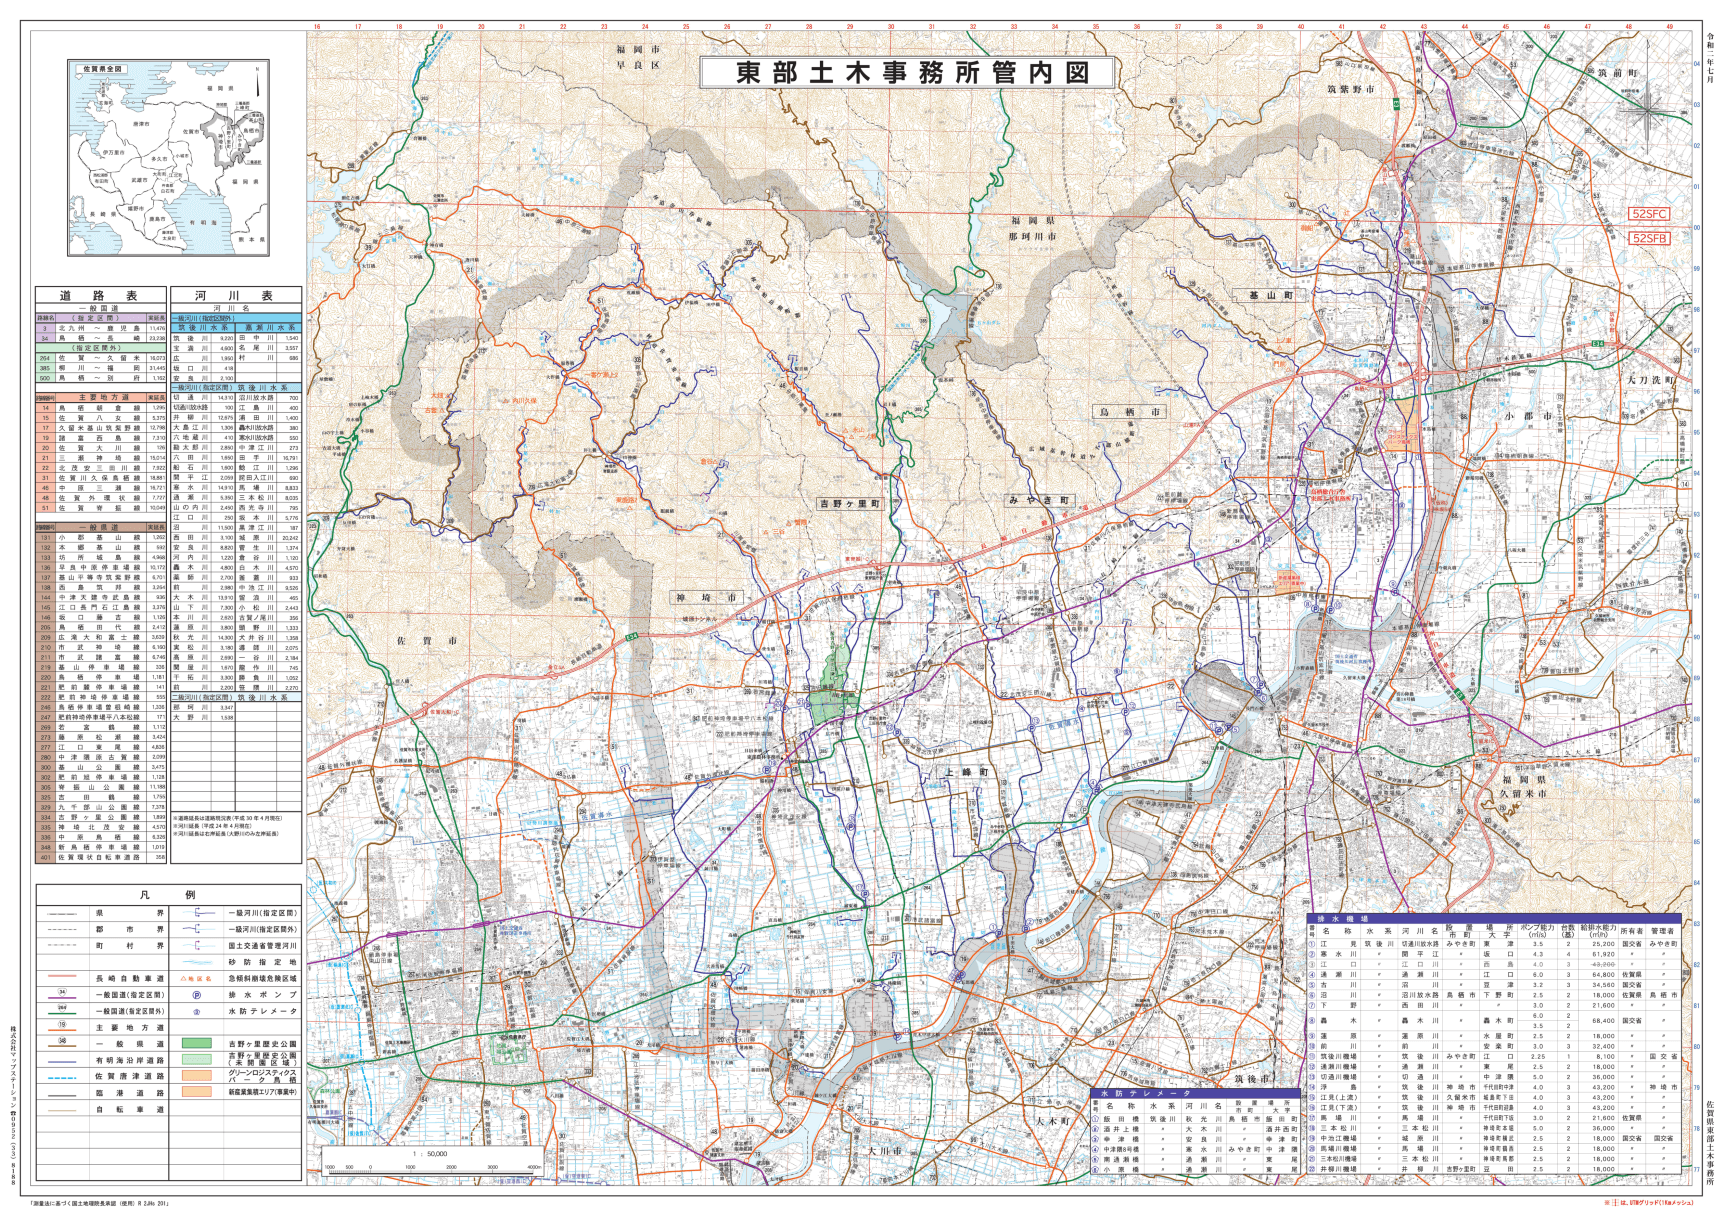
Task: Select the 浮島 row in pump table
Action: [x=1494, y=1087]
